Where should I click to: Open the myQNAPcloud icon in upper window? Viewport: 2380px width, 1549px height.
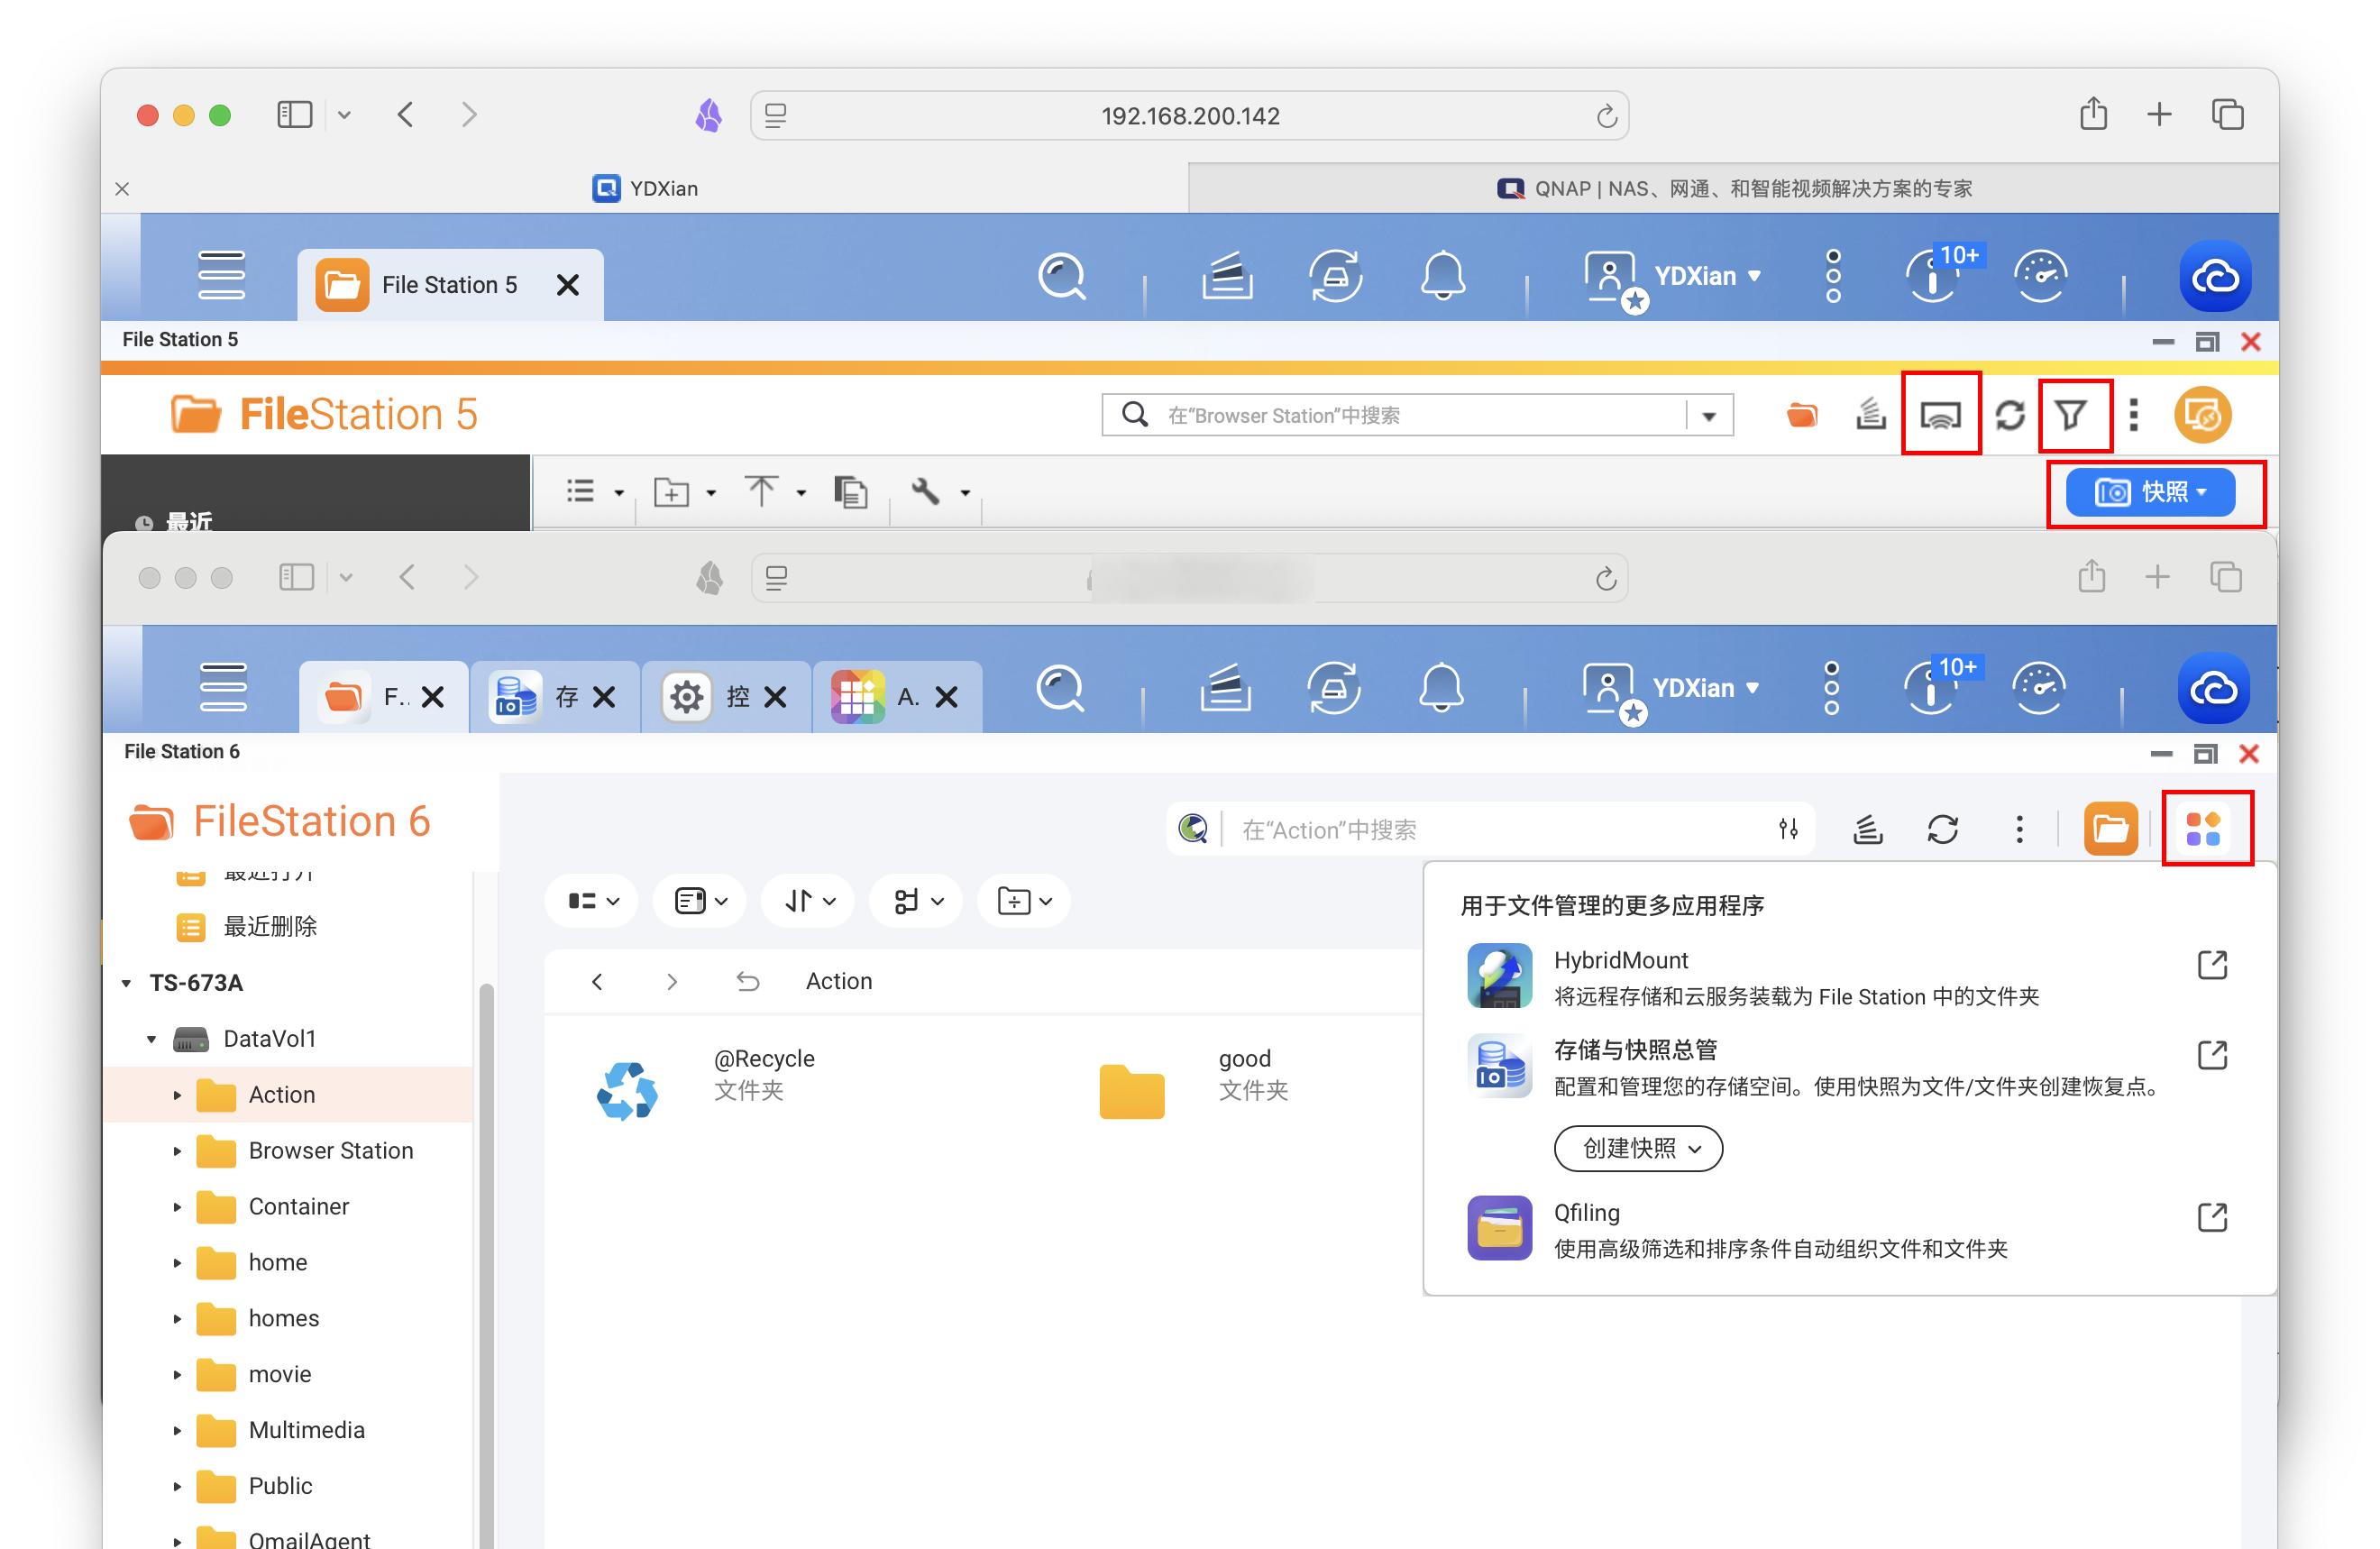coord(2215,276)
